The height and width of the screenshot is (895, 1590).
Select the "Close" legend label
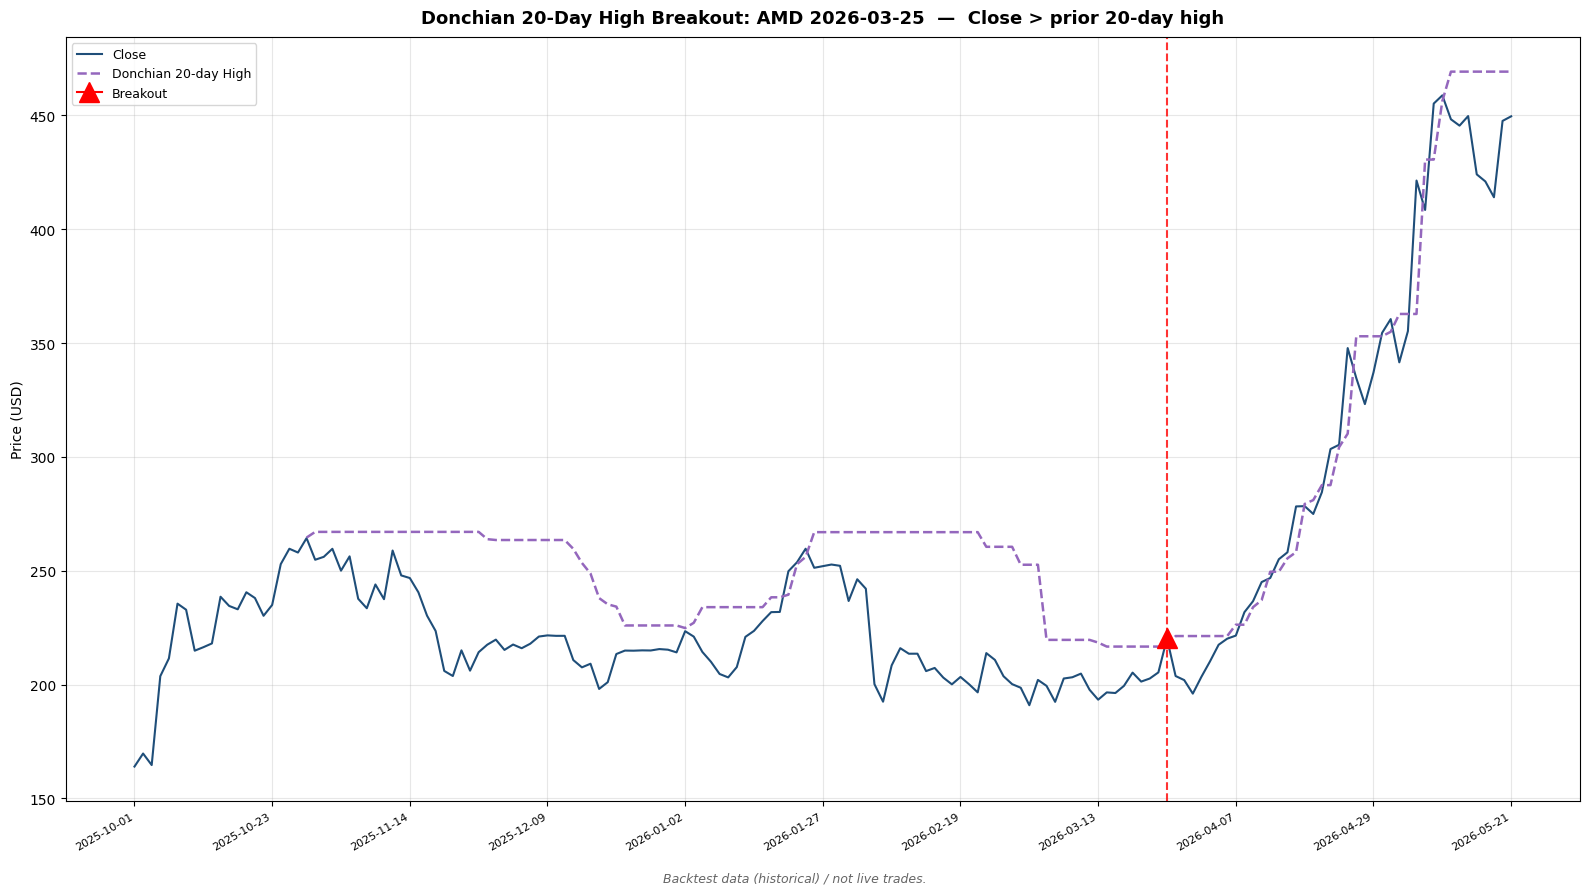[129, 55]
